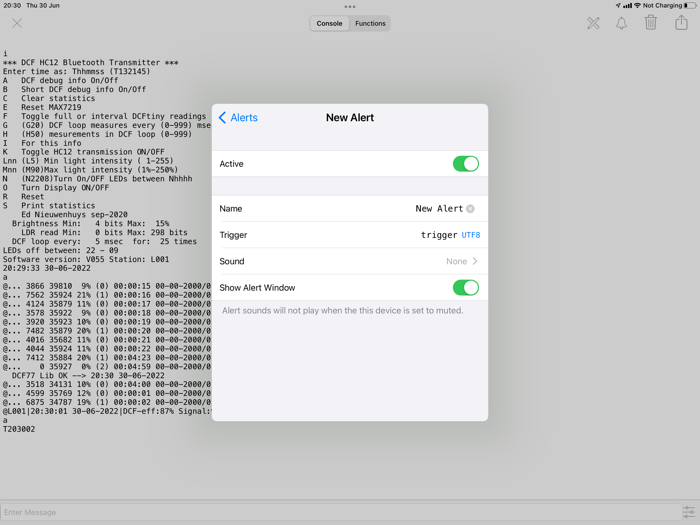Select line 'C Clear statistics'
The width and height of the screenshot is (700, 525).
click(x=49, y=98)
